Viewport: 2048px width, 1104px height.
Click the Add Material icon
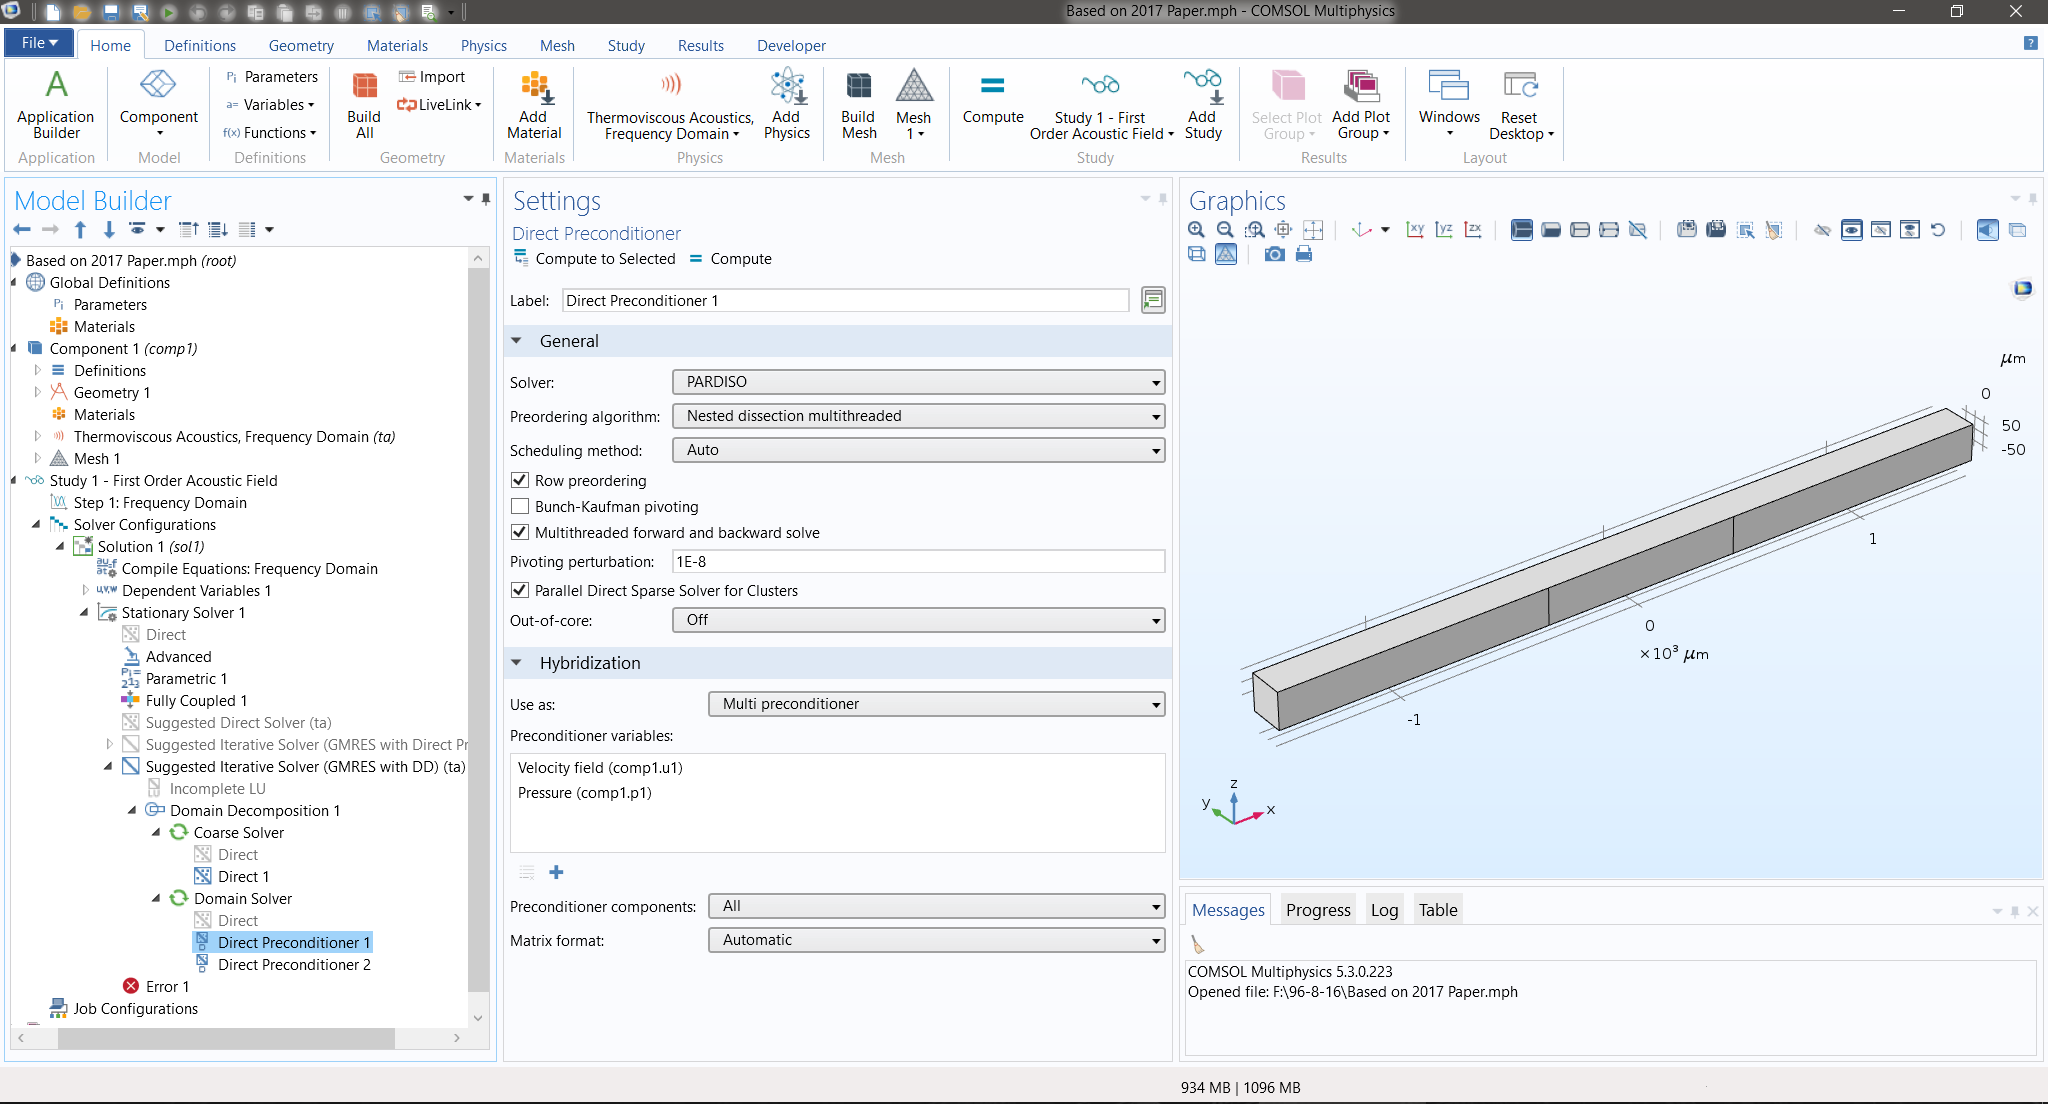tap(535, 88)
